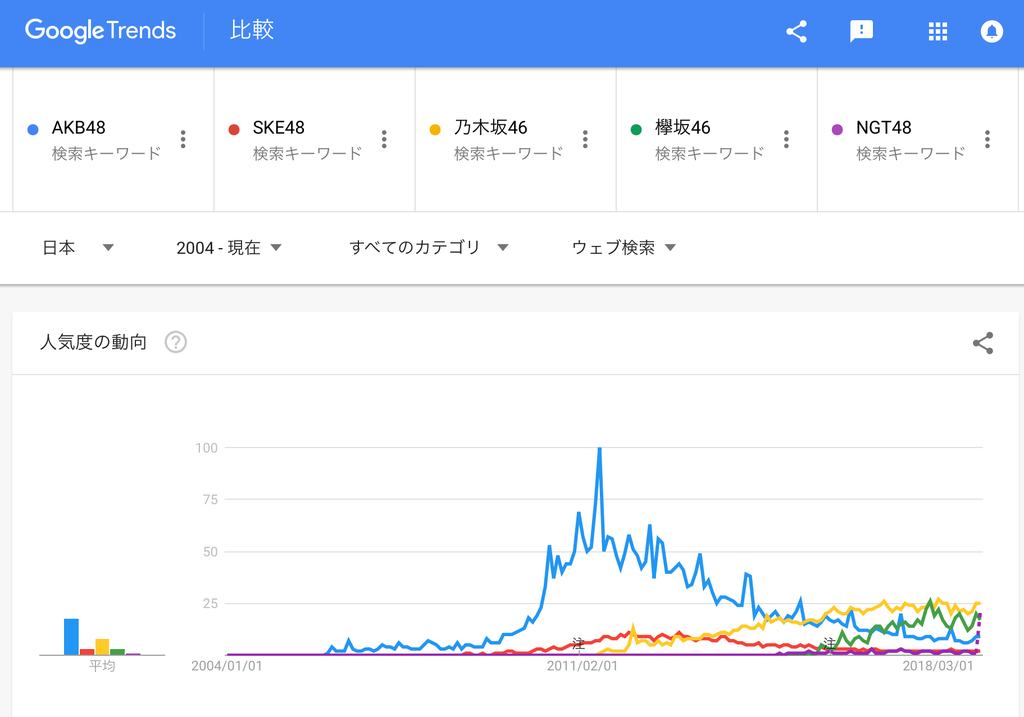Click the blue AKB48 average bar
The image size is (1024, 717).
tap(71, 637)
